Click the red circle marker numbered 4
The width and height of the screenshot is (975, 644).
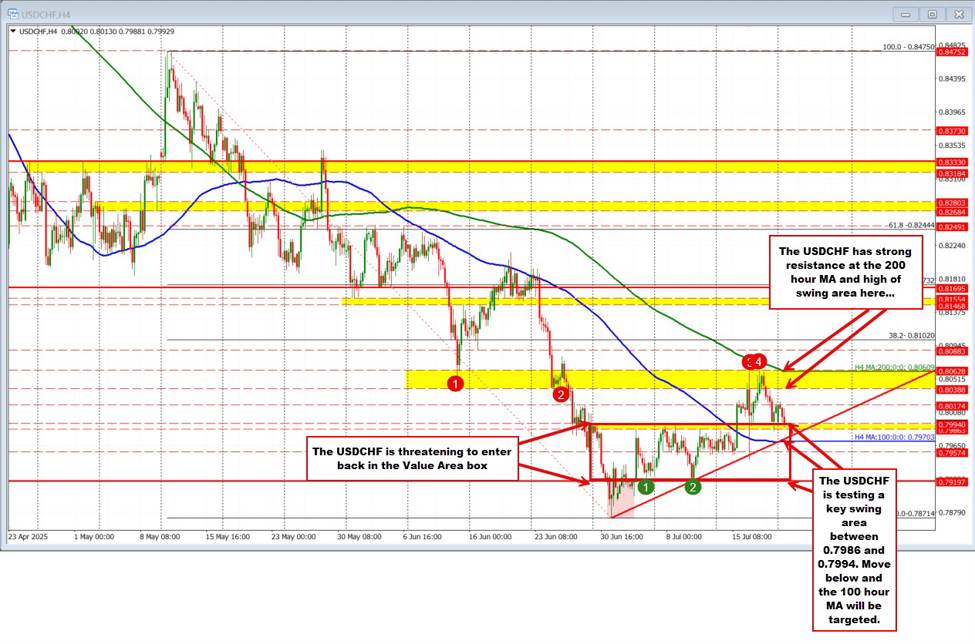point(762,361)
